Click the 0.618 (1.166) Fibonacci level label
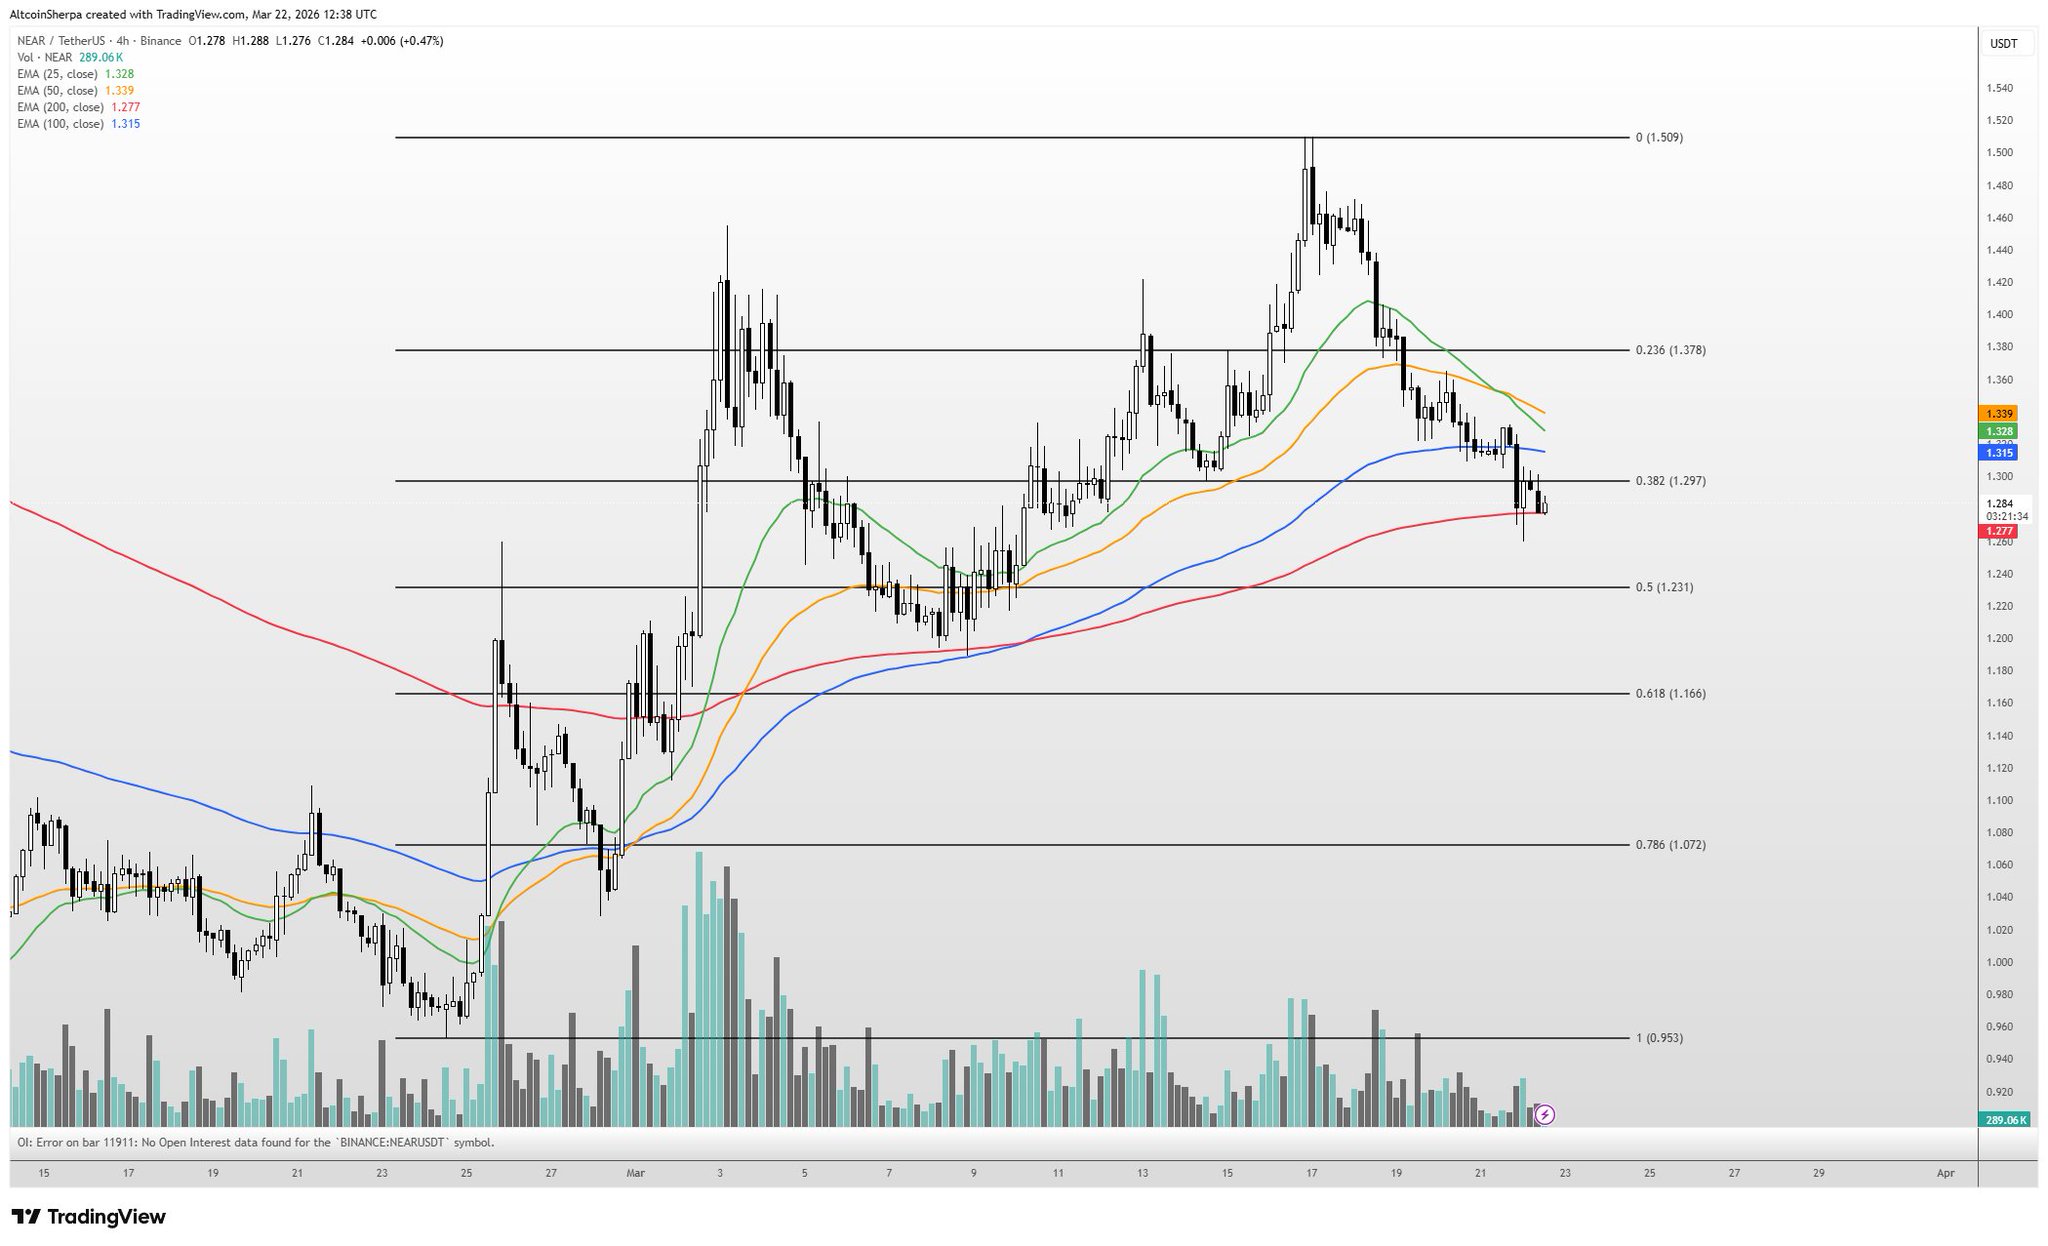Screen dimensions: 2048x1246 1670,694
